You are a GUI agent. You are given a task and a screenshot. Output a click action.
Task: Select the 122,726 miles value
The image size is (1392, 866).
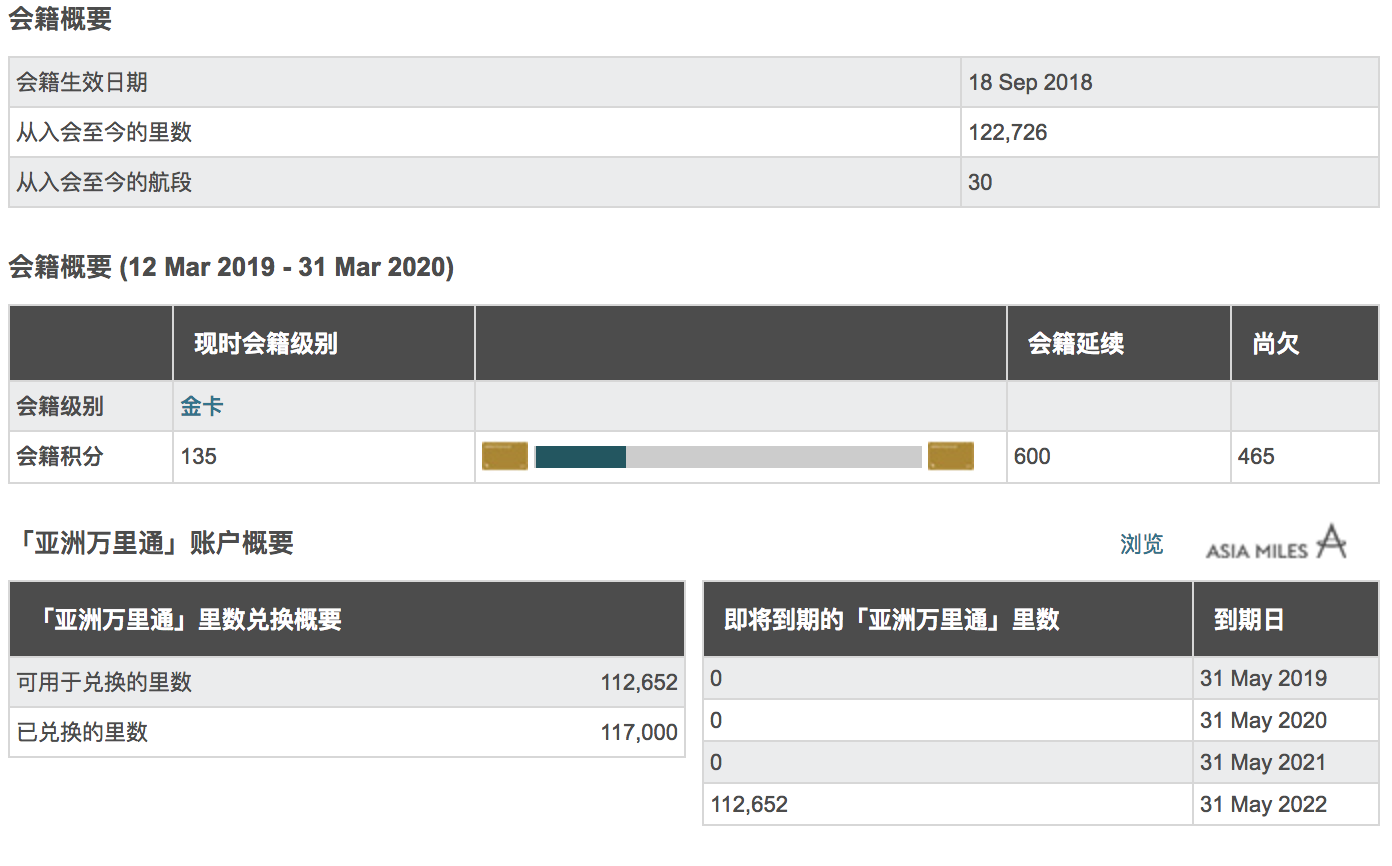point(1008,132)
